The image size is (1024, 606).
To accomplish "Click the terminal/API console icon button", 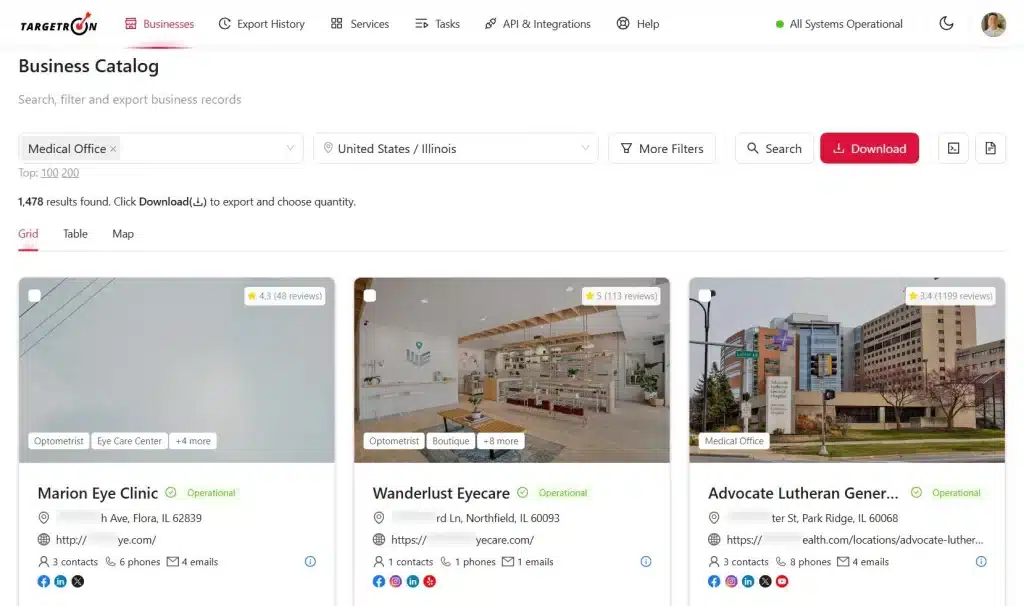I will point(953,148).
